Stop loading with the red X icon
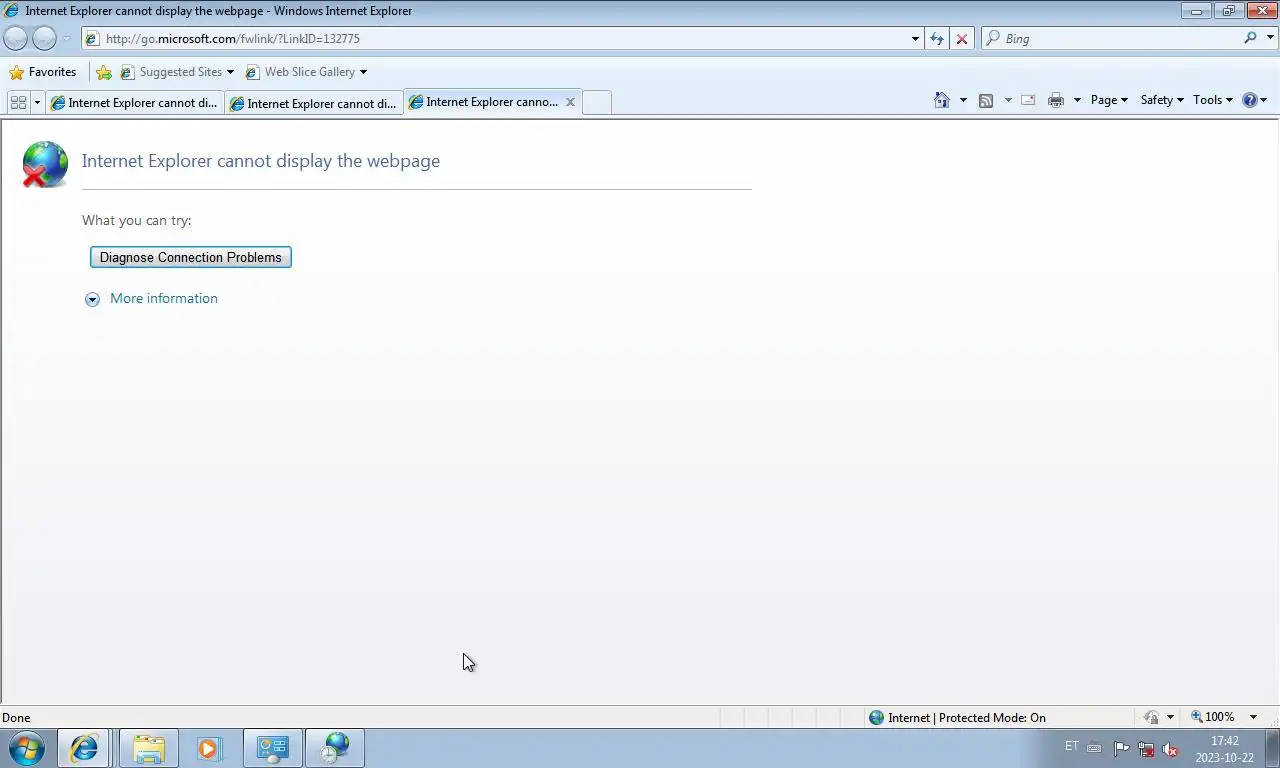 pos(962,38)
